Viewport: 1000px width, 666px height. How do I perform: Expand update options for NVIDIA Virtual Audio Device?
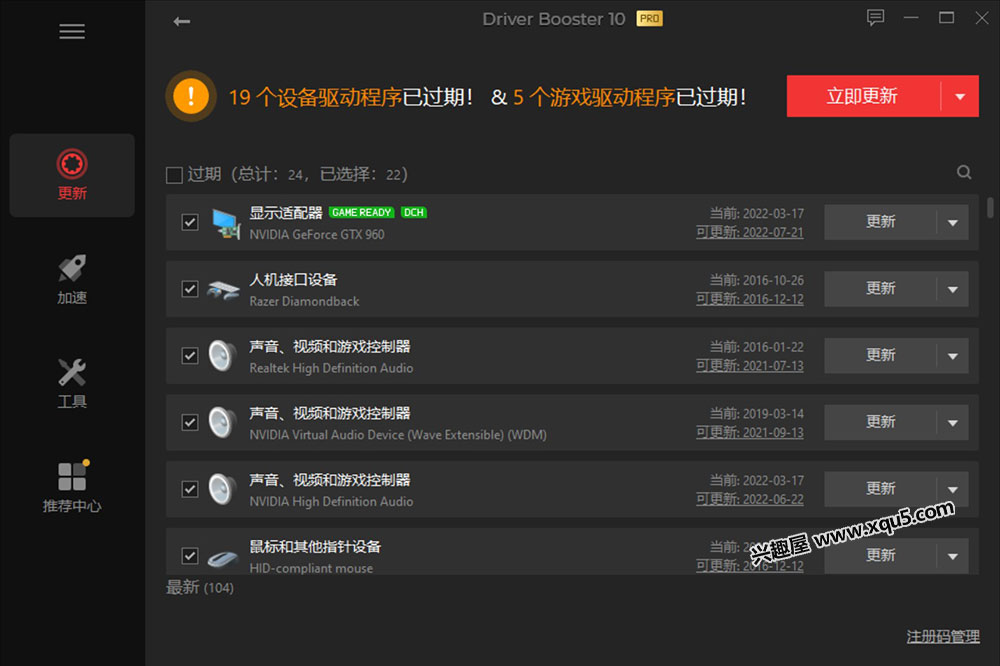click(953, 422)
